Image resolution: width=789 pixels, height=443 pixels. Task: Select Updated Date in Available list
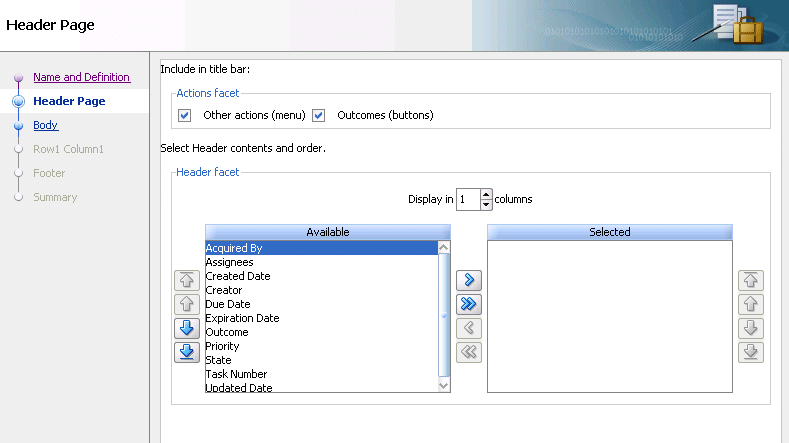click(x=322, y=387)
